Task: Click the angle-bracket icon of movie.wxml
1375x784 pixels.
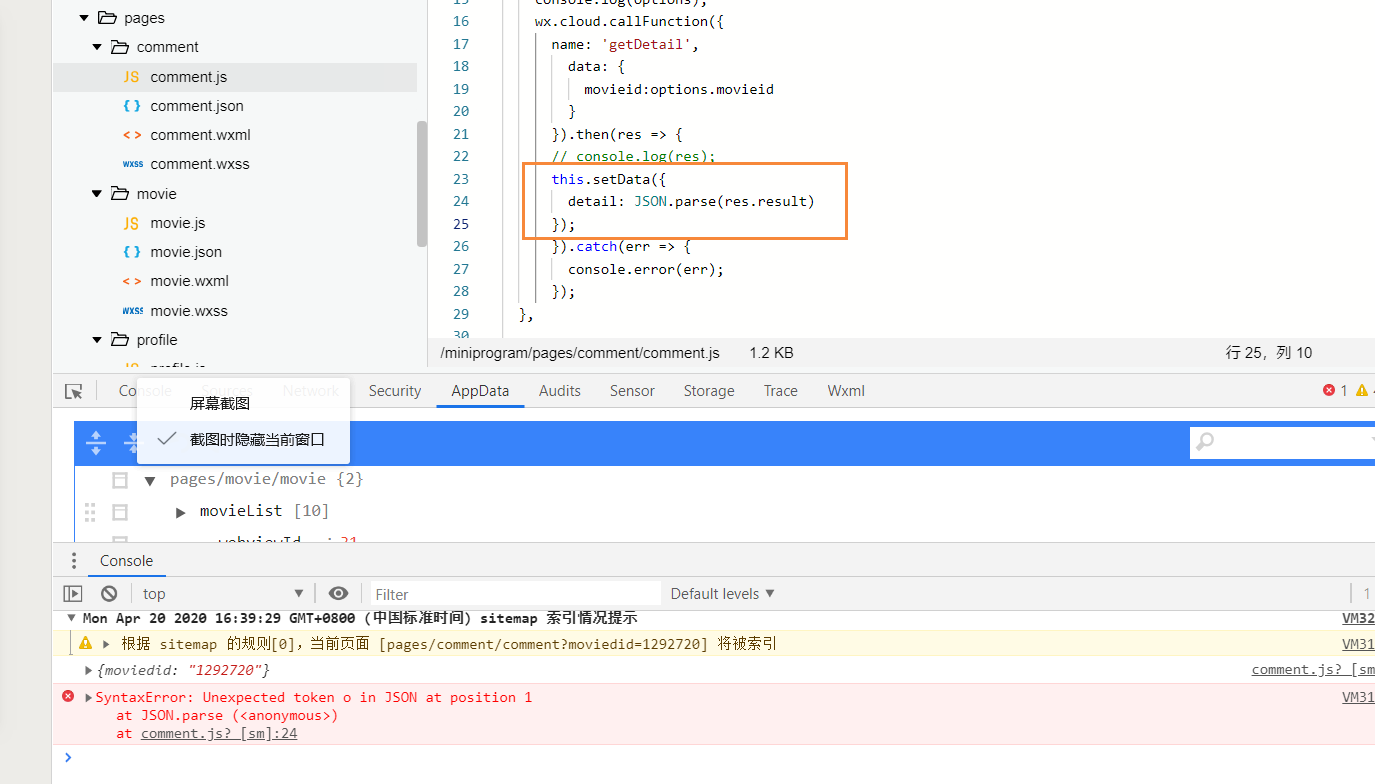Action: (132, 281)
